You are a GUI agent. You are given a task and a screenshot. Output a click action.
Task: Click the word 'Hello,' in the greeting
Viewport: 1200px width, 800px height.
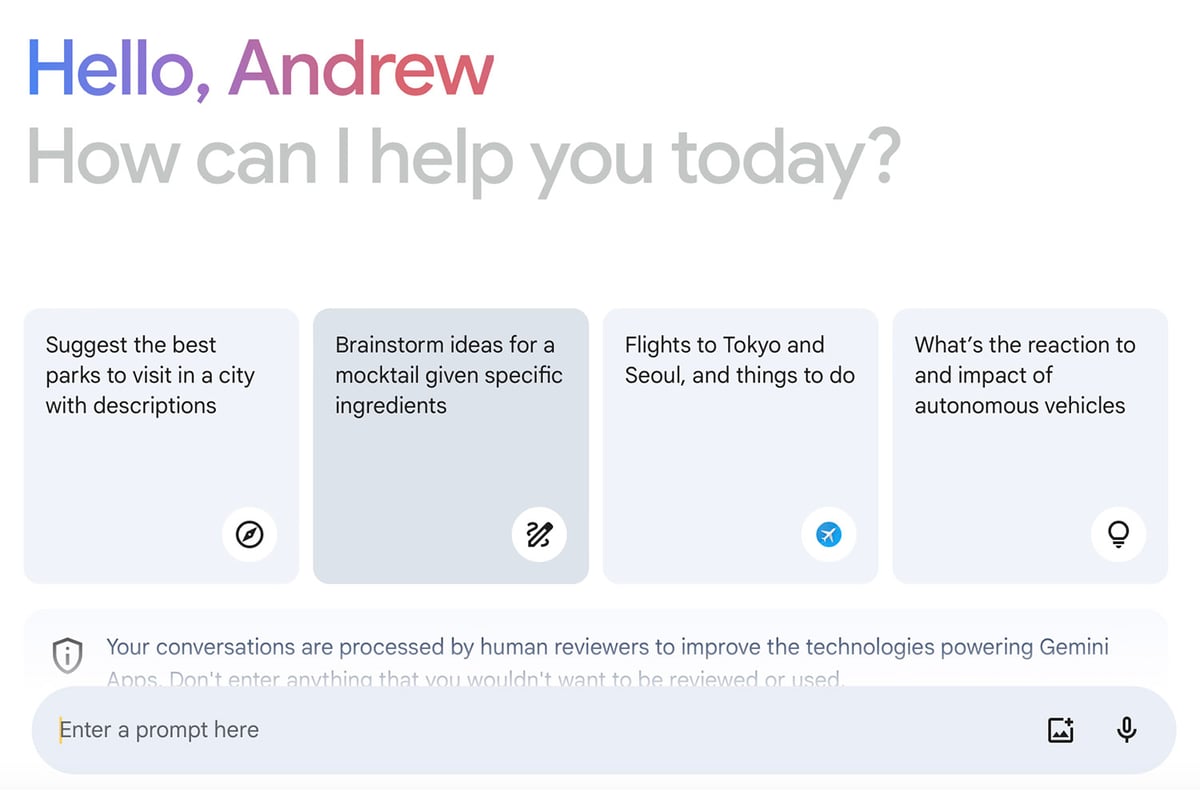coord(119,68)
